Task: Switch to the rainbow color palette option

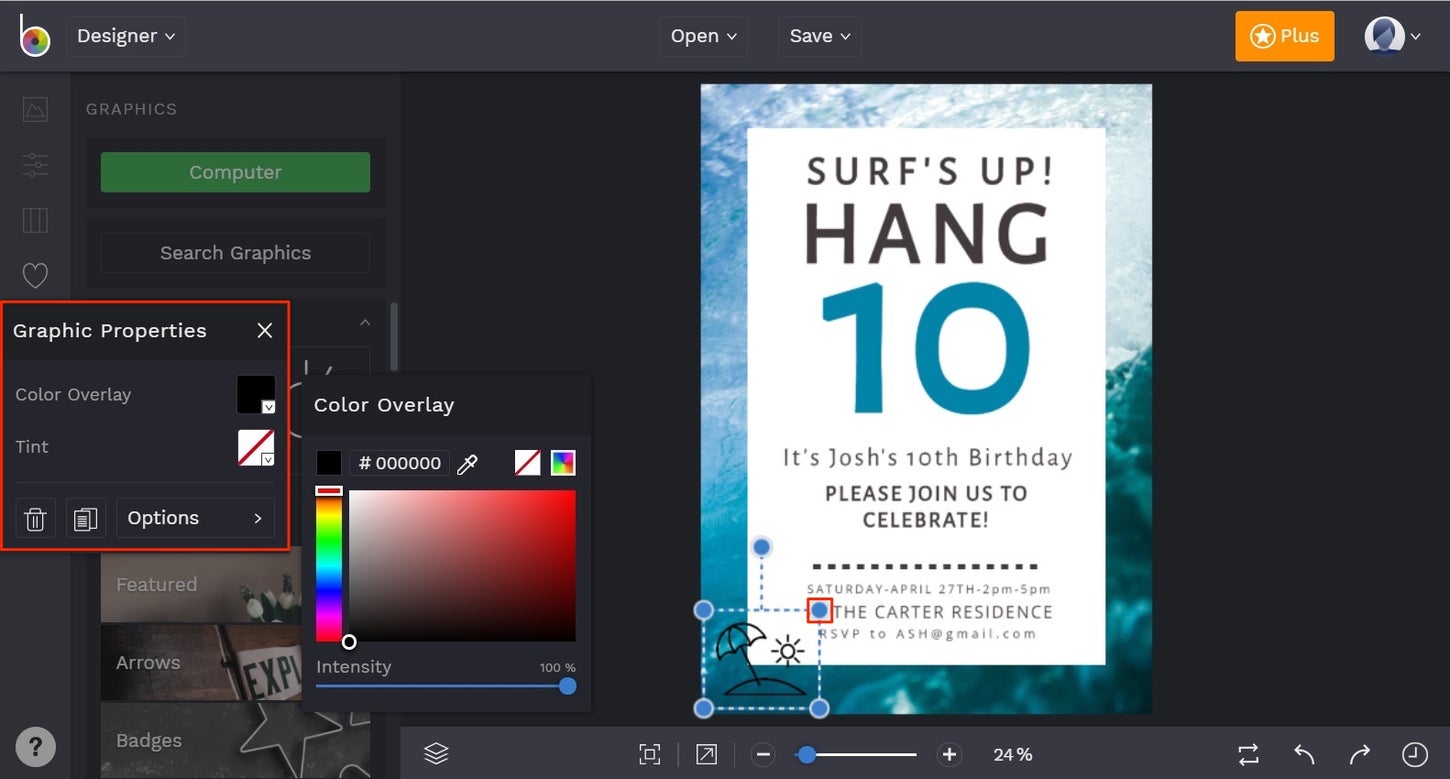Action: tap(563, 463)
